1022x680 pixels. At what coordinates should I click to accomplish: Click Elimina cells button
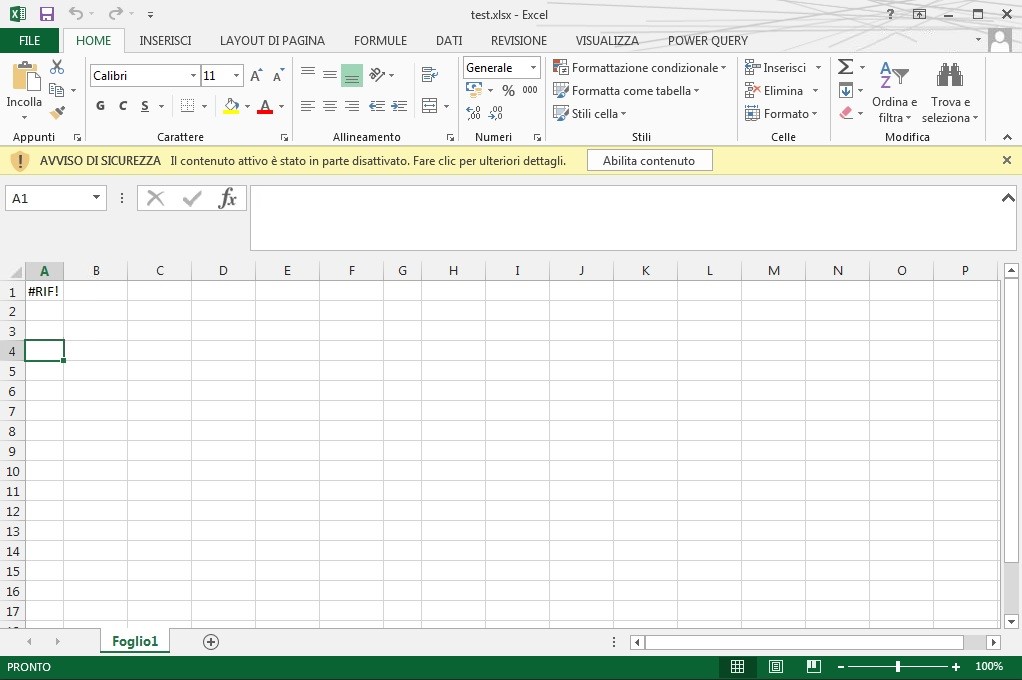coord(774,91)
